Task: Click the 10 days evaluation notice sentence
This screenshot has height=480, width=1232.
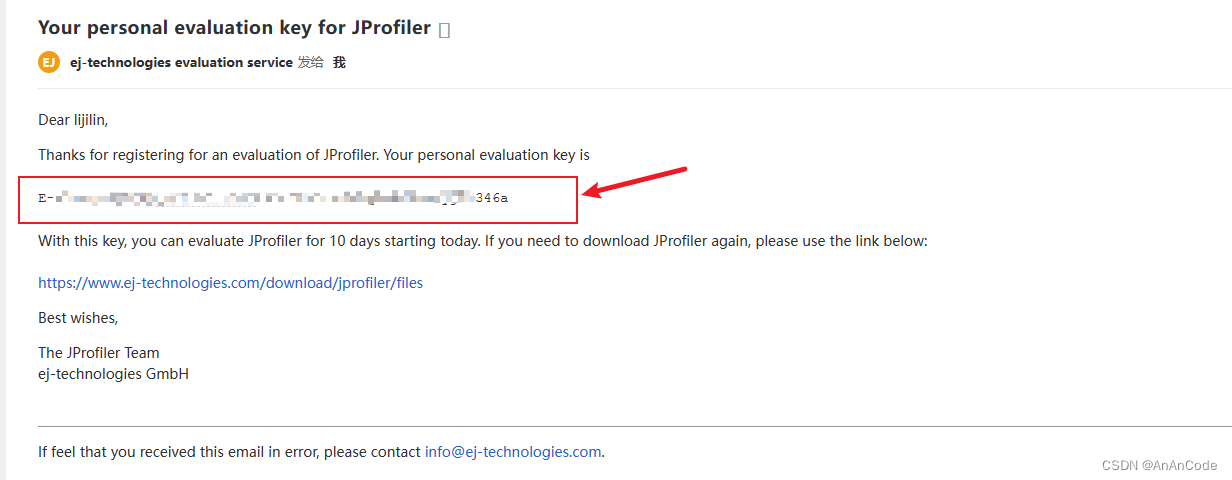Action: coord(483,241)
